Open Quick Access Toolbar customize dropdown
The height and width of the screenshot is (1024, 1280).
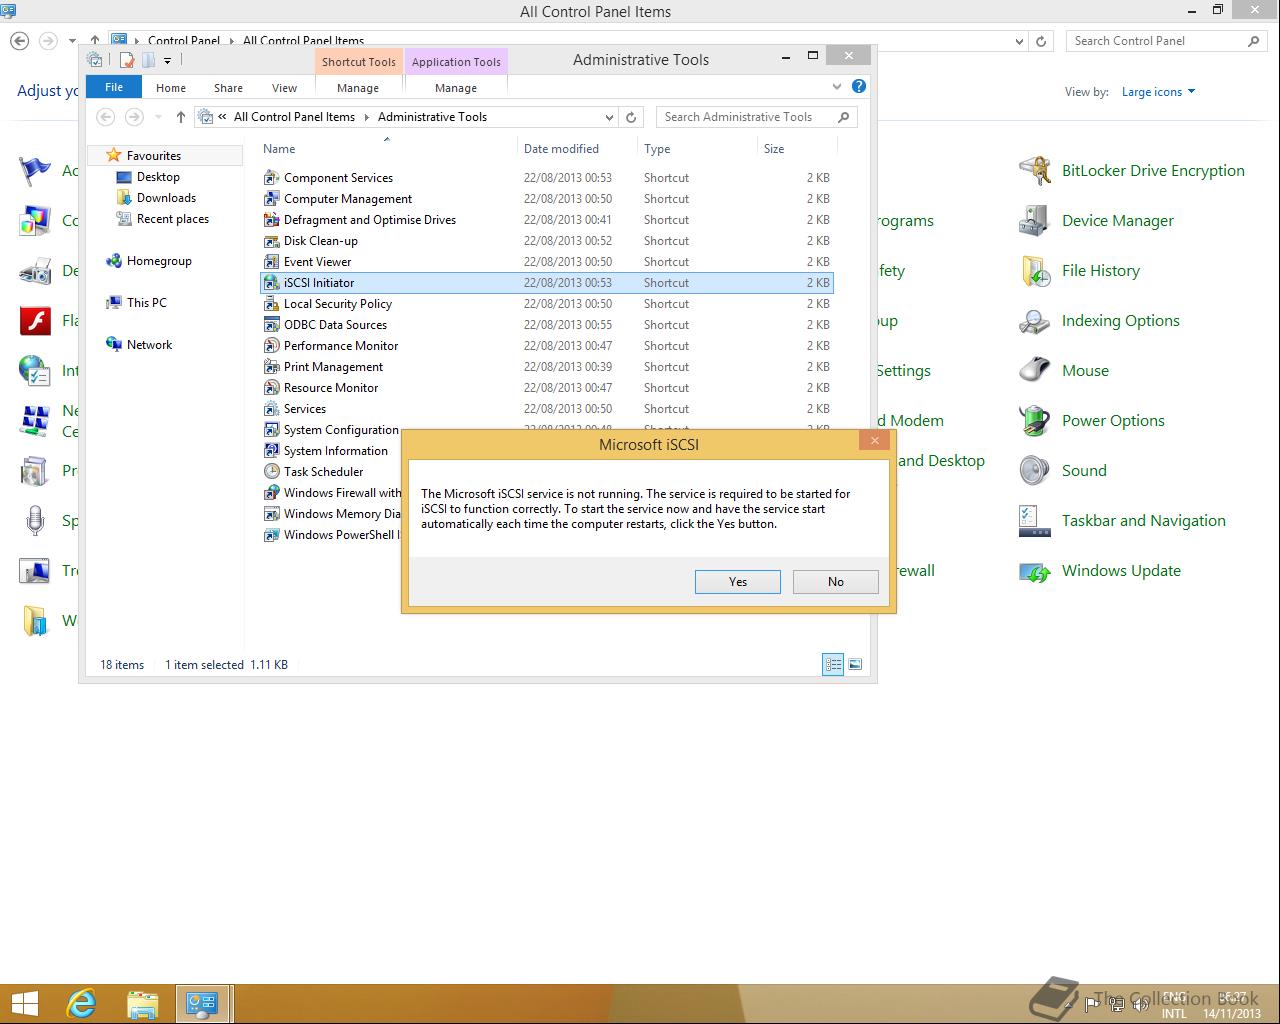[167, 61]
